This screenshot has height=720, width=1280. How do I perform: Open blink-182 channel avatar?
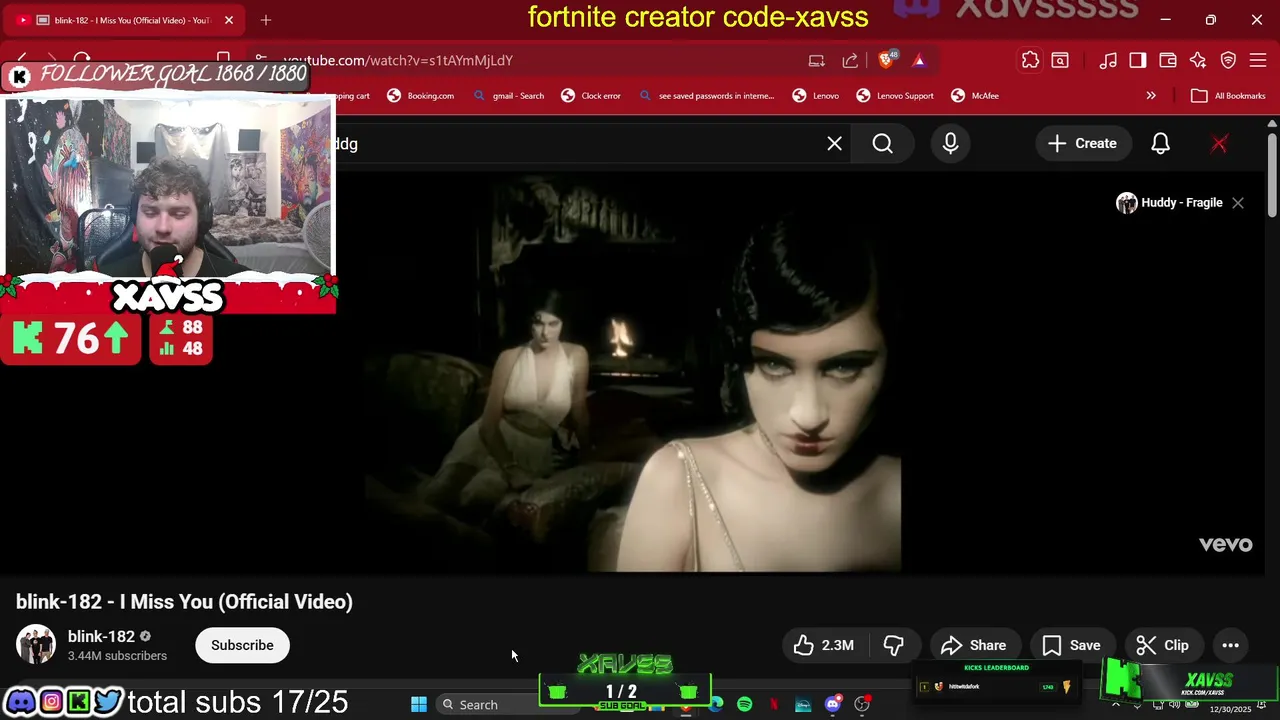click(x=36, y=645)
